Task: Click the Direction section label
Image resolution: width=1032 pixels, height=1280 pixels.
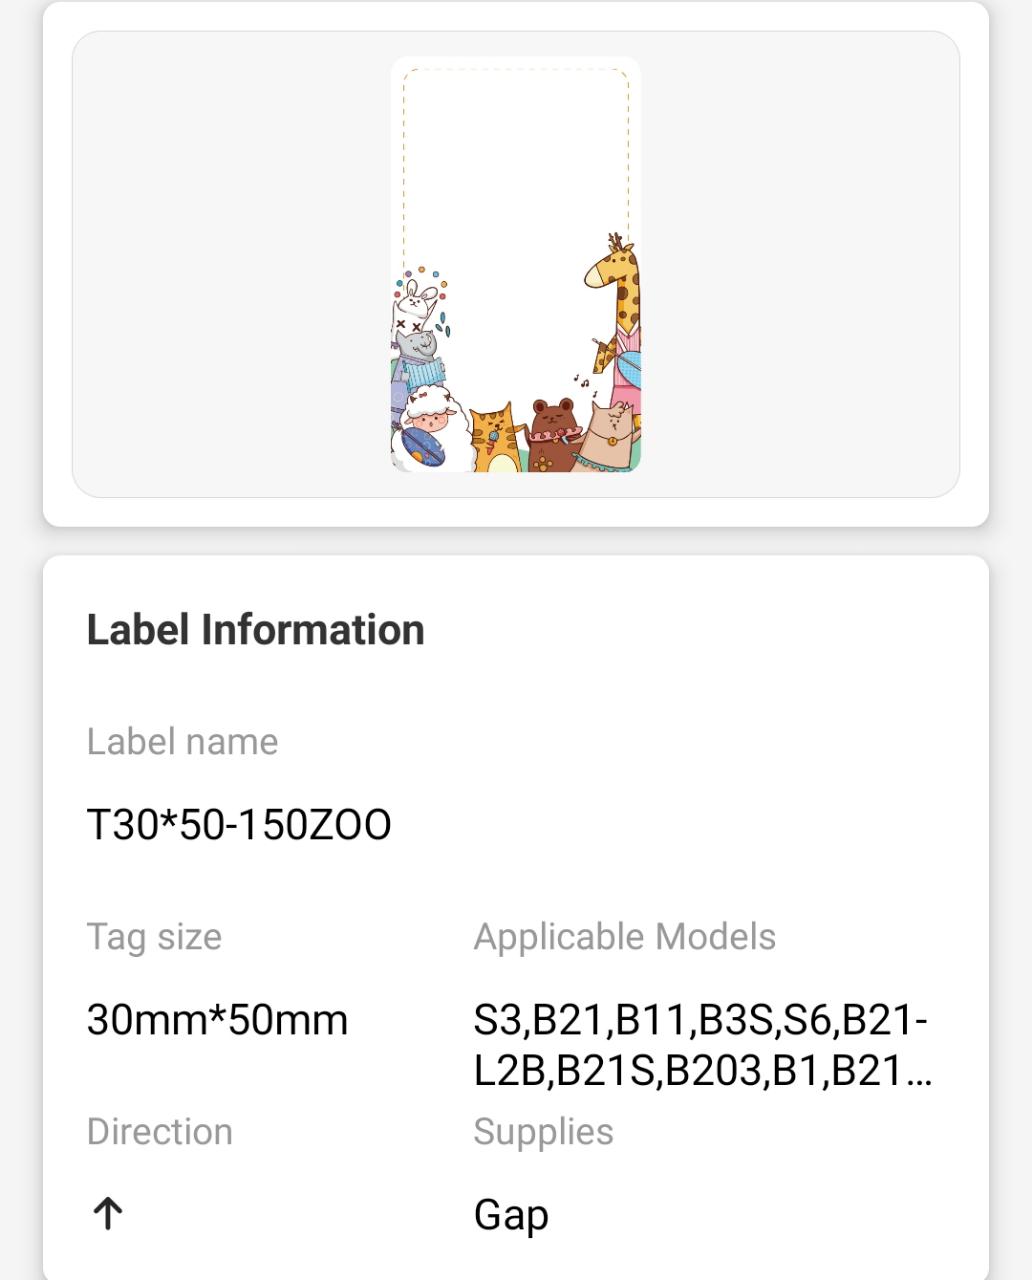Action: 160,1131
